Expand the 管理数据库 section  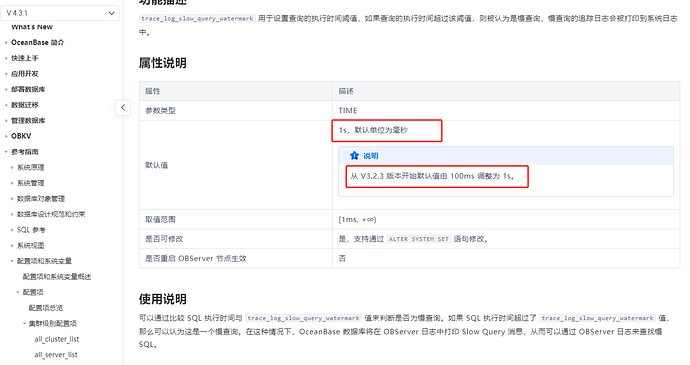(x=28, y=121)
